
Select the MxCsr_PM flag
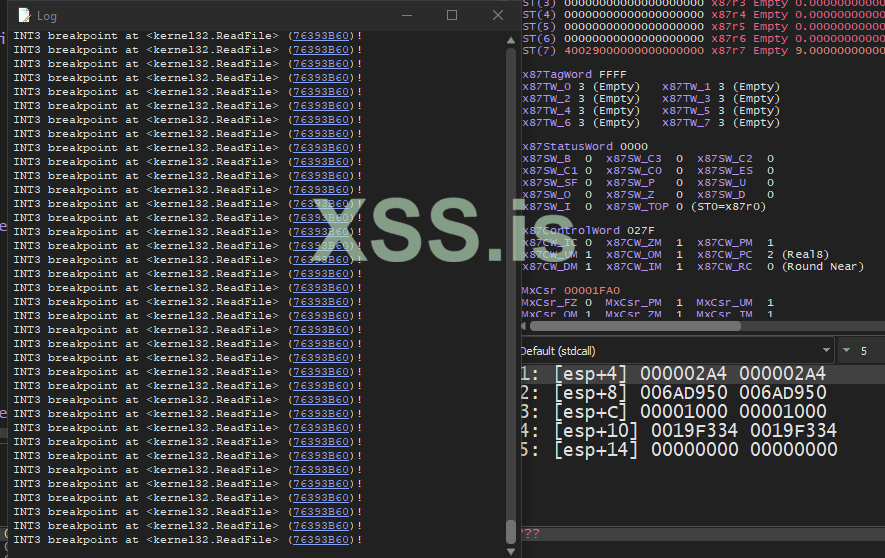644,302
